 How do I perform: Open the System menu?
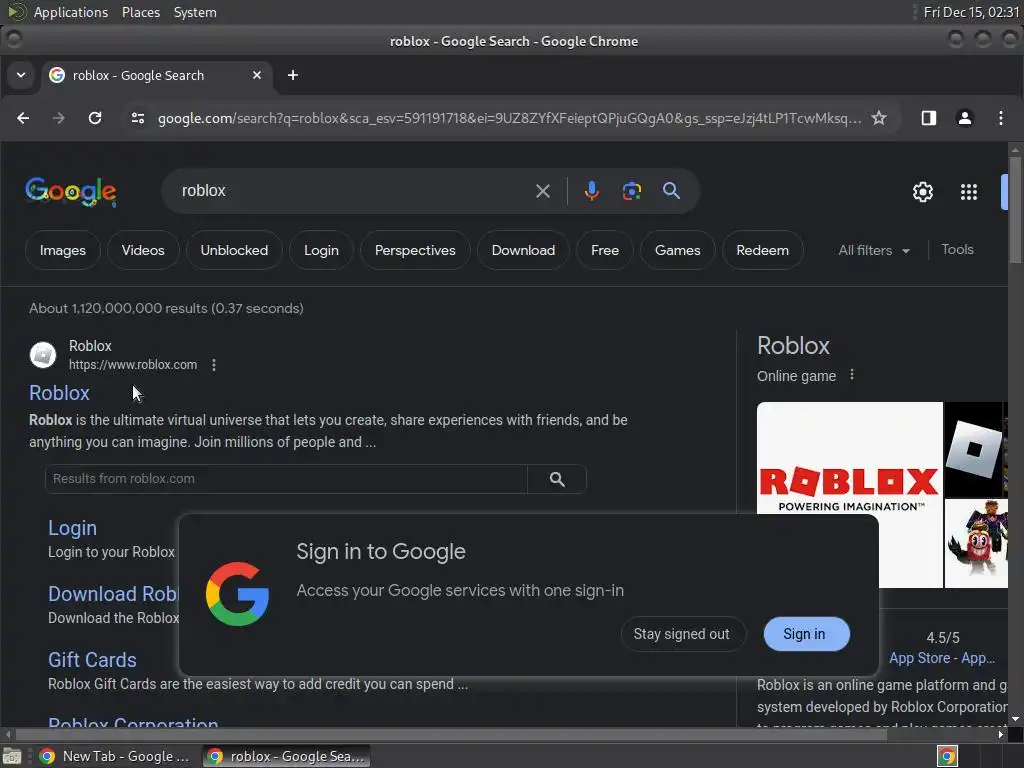195,12
